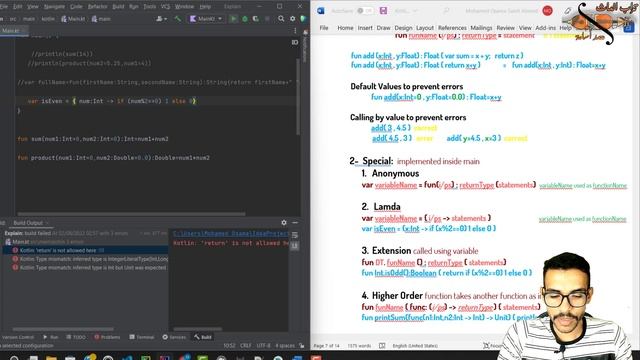Switch to Word Layout ribbon tab
640x360 pixels.
(425, 28)
